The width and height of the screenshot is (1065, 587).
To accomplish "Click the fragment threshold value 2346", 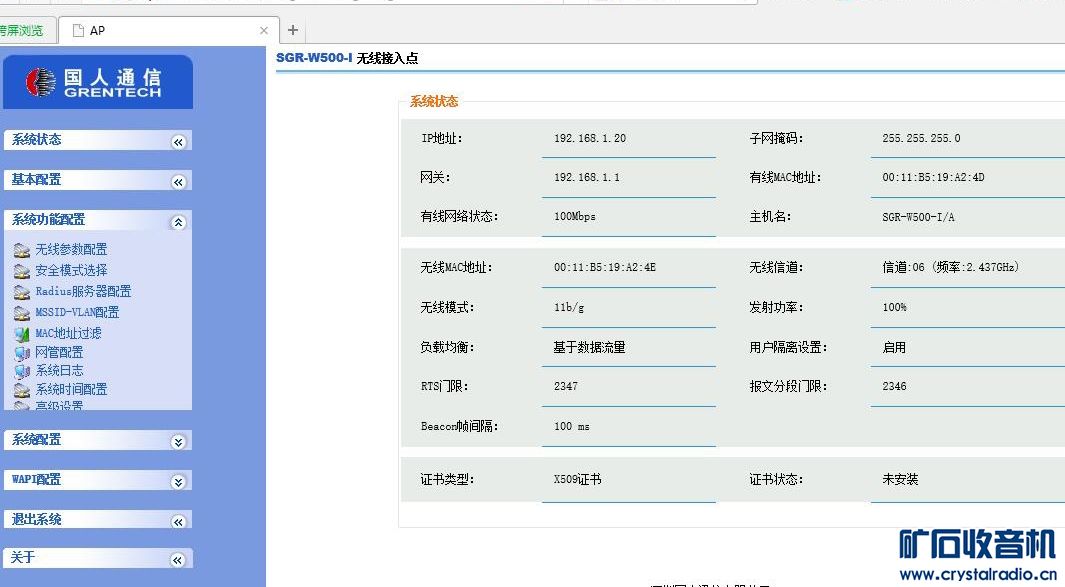I will pos(894,387).
